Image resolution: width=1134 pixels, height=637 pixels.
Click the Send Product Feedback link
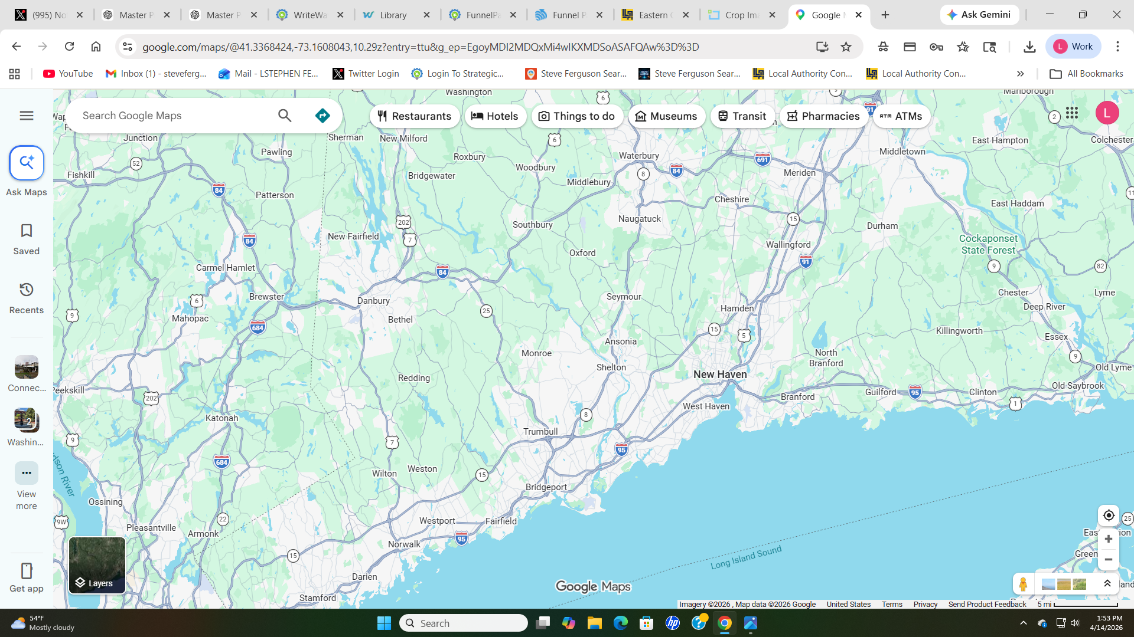[x=987, y=605]
